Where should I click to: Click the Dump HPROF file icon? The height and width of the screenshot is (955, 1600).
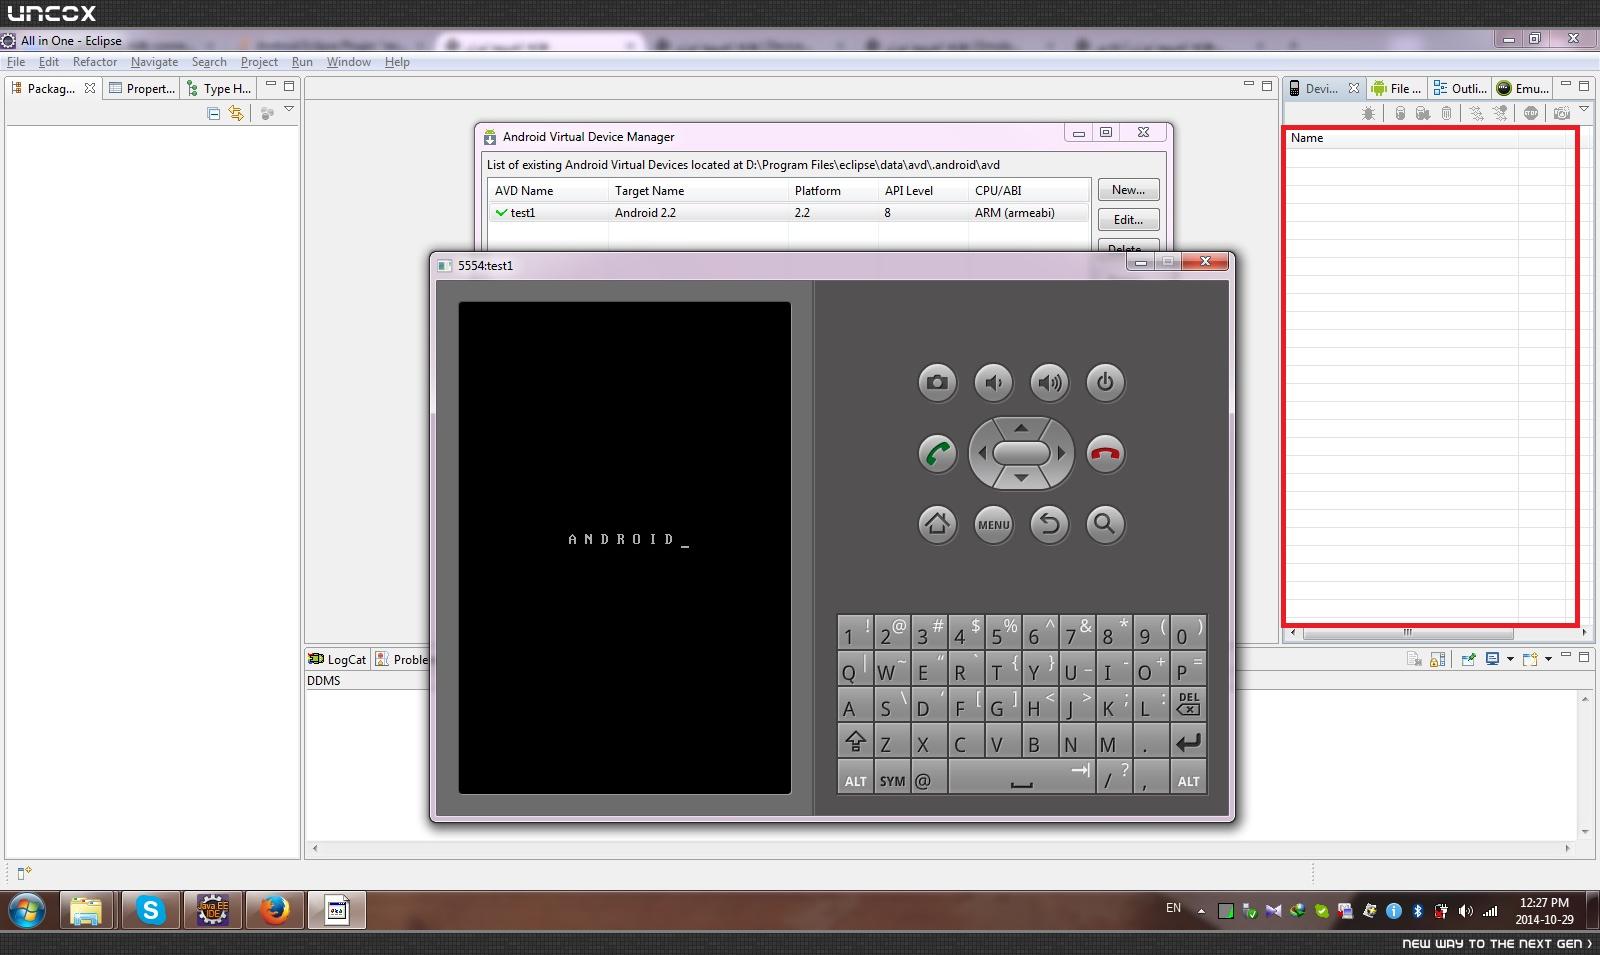point(1423,114)
